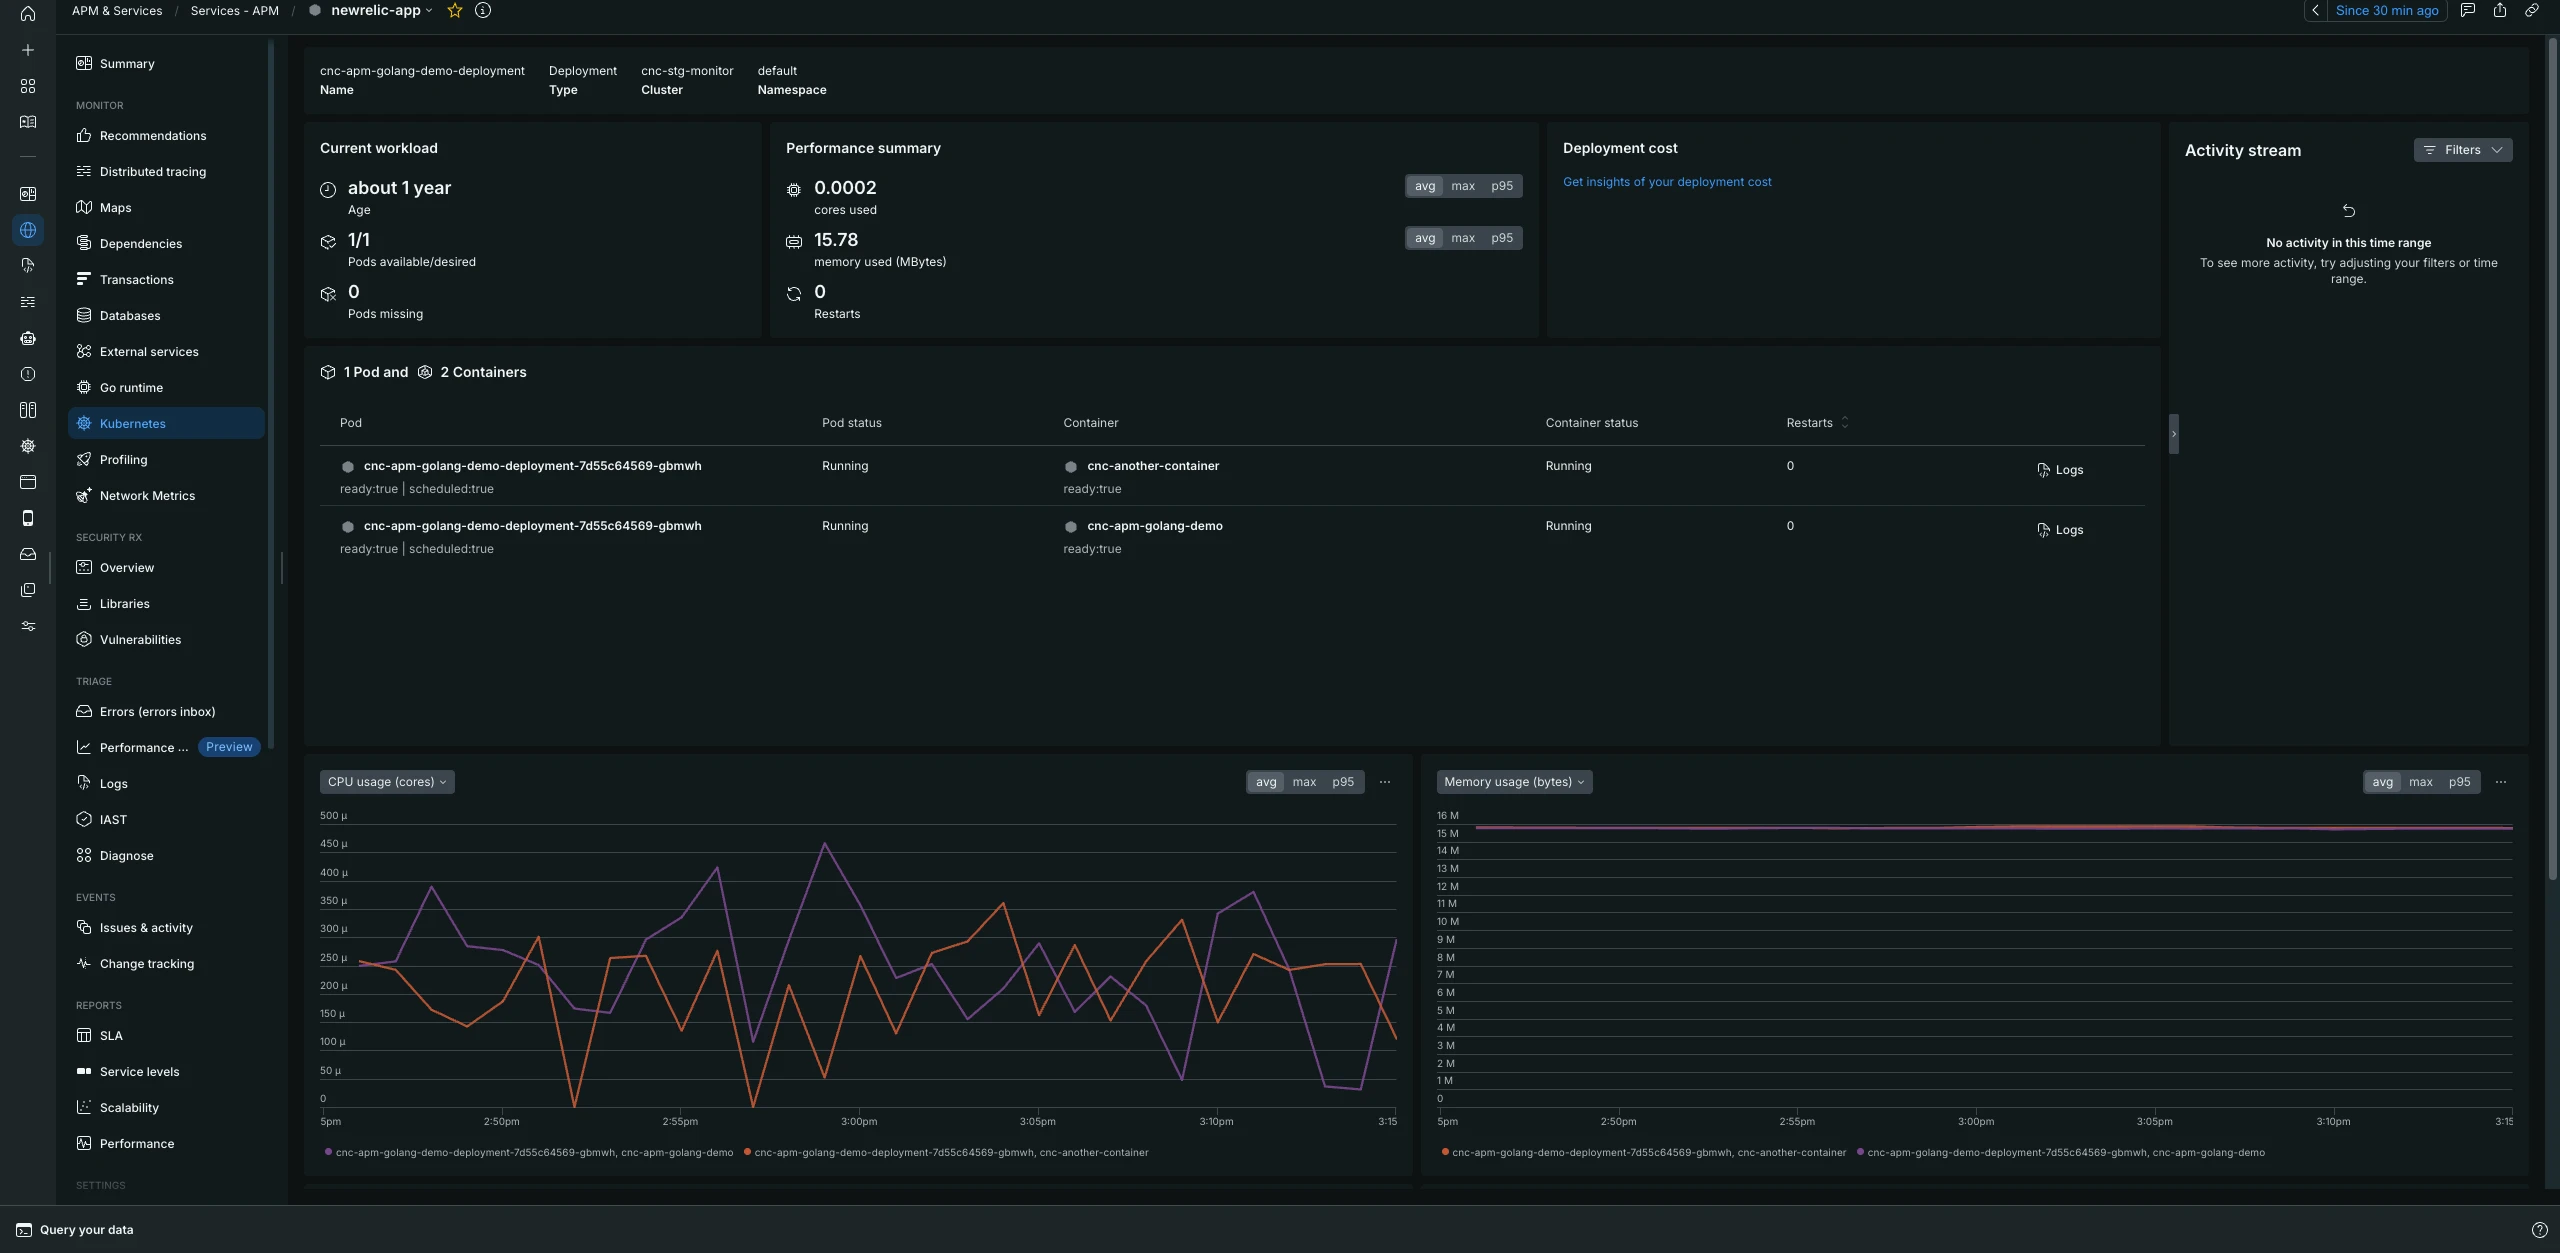The width and height of the screenshot is (2560, 1253).
Task: Click the share icon in header
Action: (x=2500, y=10)
